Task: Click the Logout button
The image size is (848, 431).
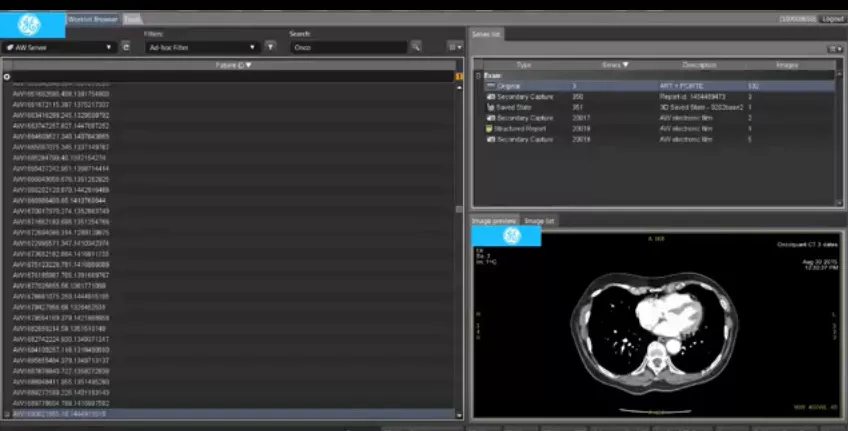Action: [833, 19]
